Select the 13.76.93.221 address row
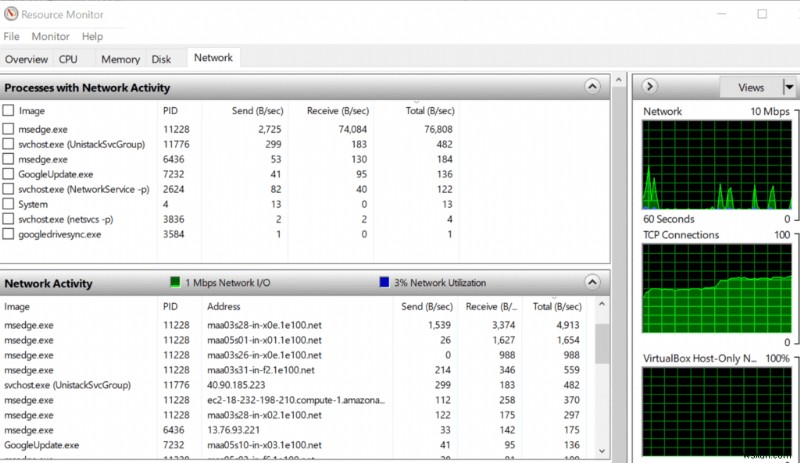Viewport: 800px width, 463px height. 293,430
